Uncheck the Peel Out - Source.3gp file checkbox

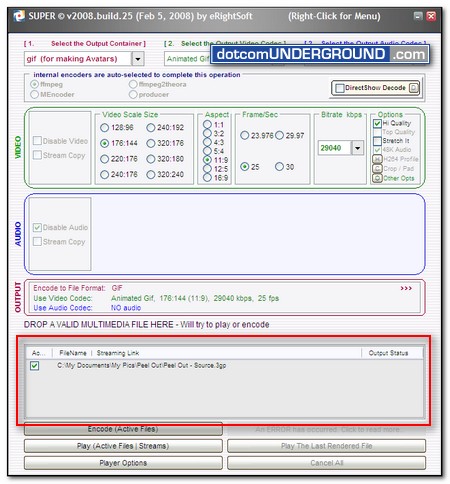[x=34, y=366]
